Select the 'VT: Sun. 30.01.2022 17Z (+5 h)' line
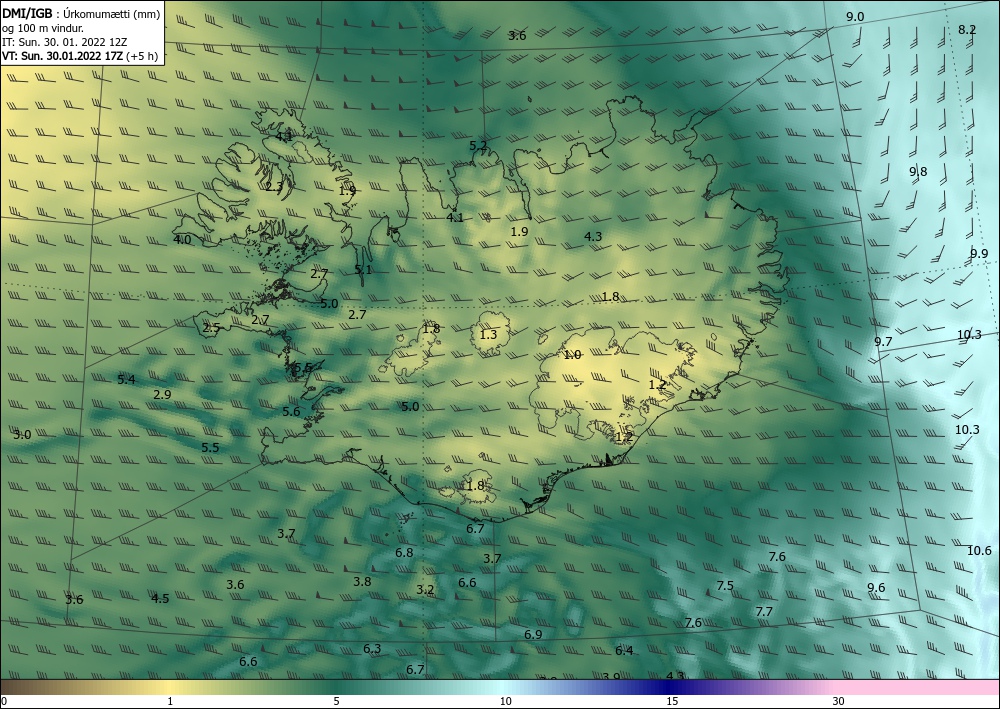Screen dimensions: 1000x709 click(80, 55)
